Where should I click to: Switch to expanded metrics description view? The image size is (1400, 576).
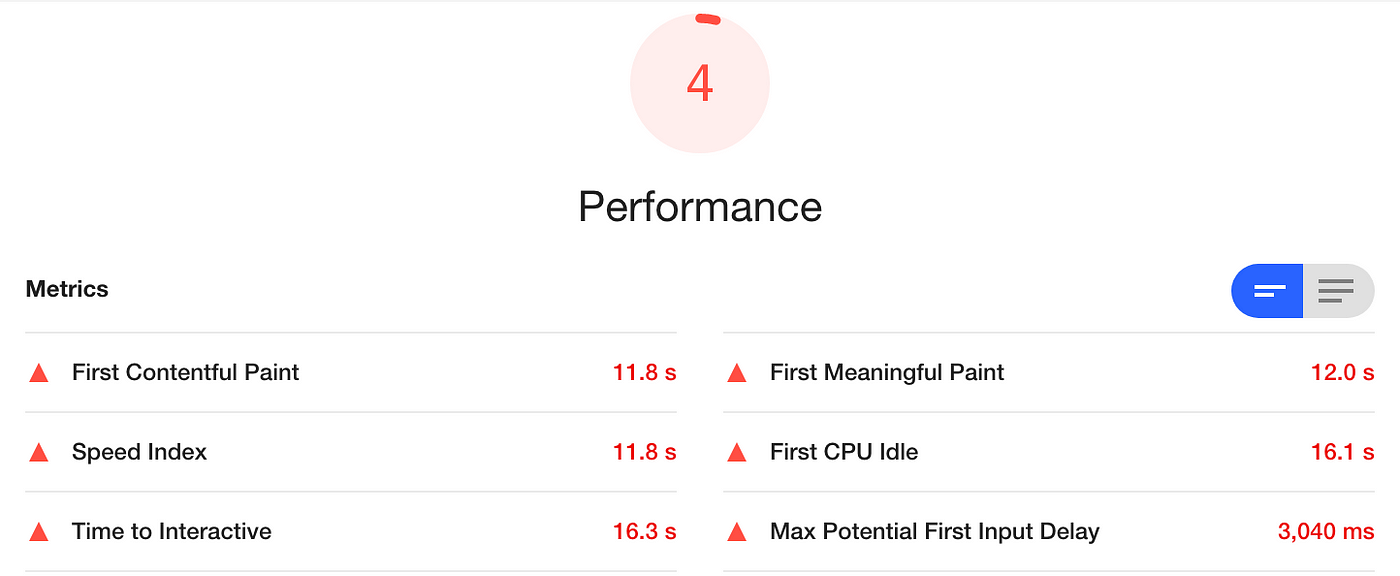pos(1338,291)
